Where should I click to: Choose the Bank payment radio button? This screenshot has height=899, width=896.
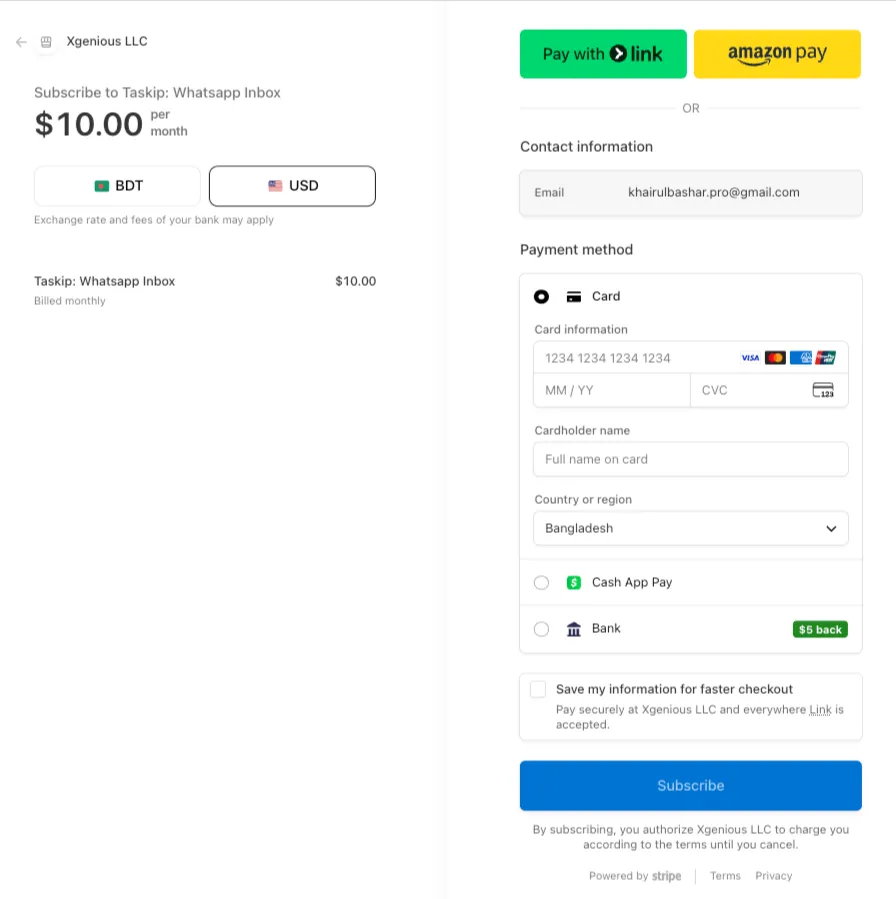(x=541, y=629)
